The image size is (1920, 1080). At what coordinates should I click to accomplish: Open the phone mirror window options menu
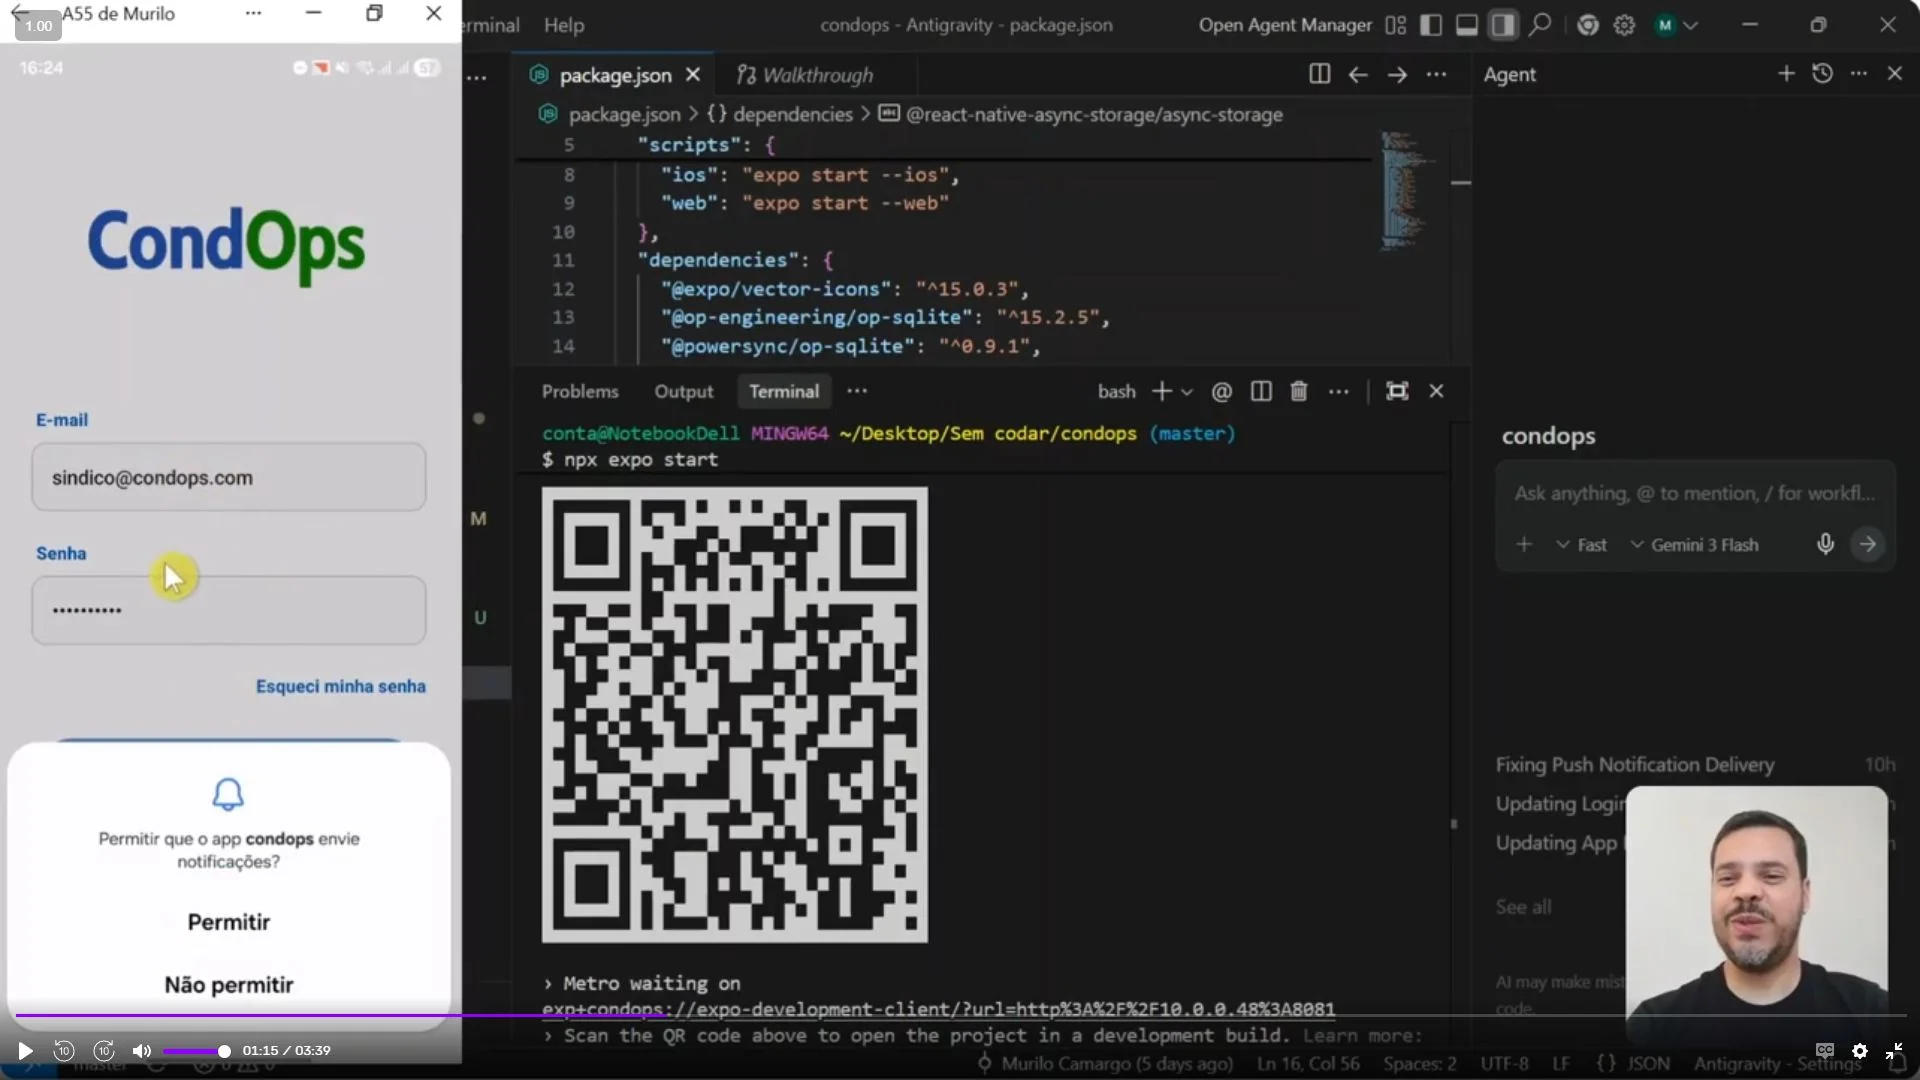pyautogui.click(x=253, y=13)
